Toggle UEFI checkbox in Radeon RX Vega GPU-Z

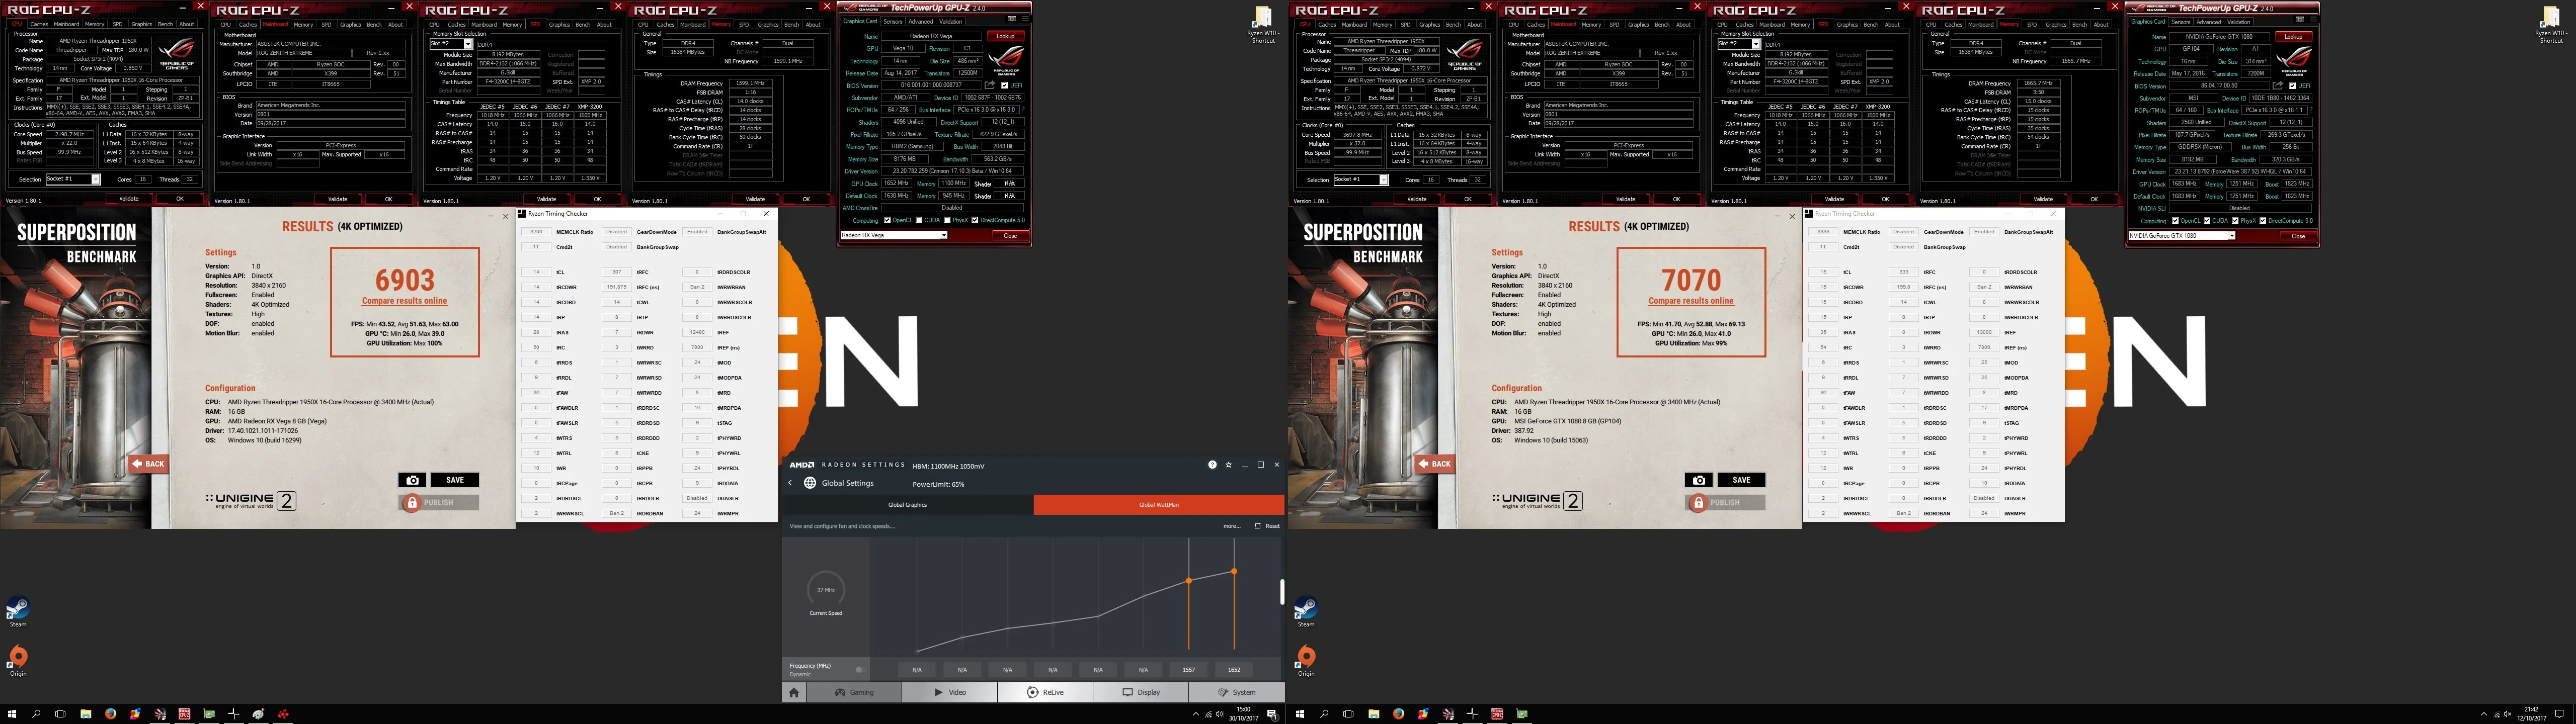1005,85
